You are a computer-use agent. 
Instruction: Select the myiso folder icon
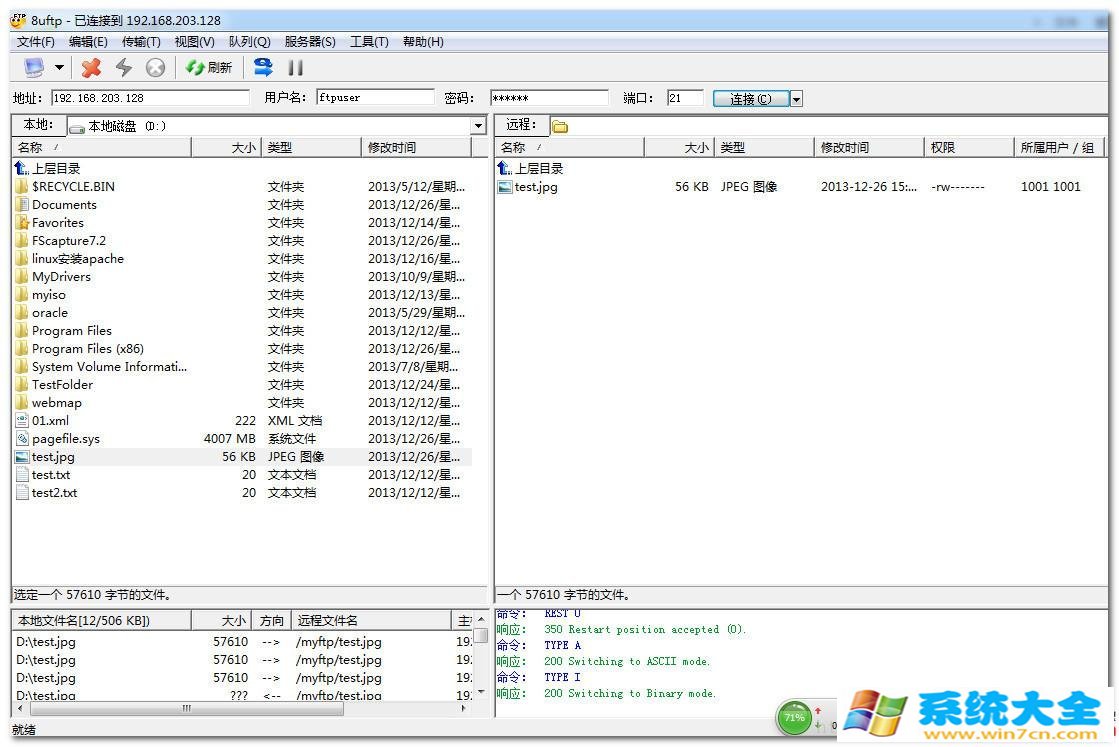(x=22, y=295)
